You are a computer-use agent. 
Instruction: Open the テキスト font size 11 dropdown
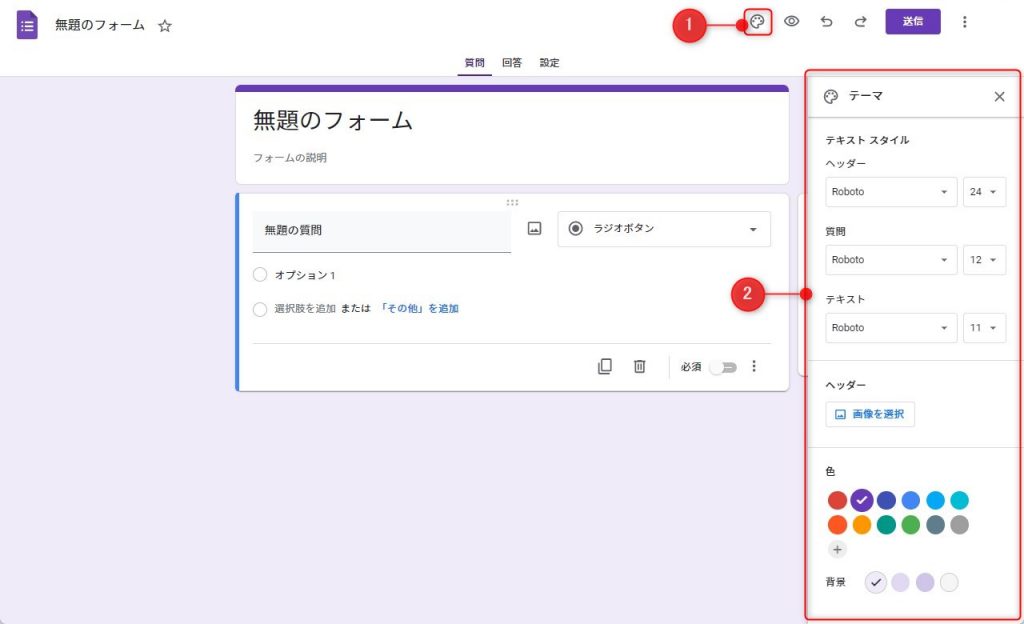coord(984,328)
